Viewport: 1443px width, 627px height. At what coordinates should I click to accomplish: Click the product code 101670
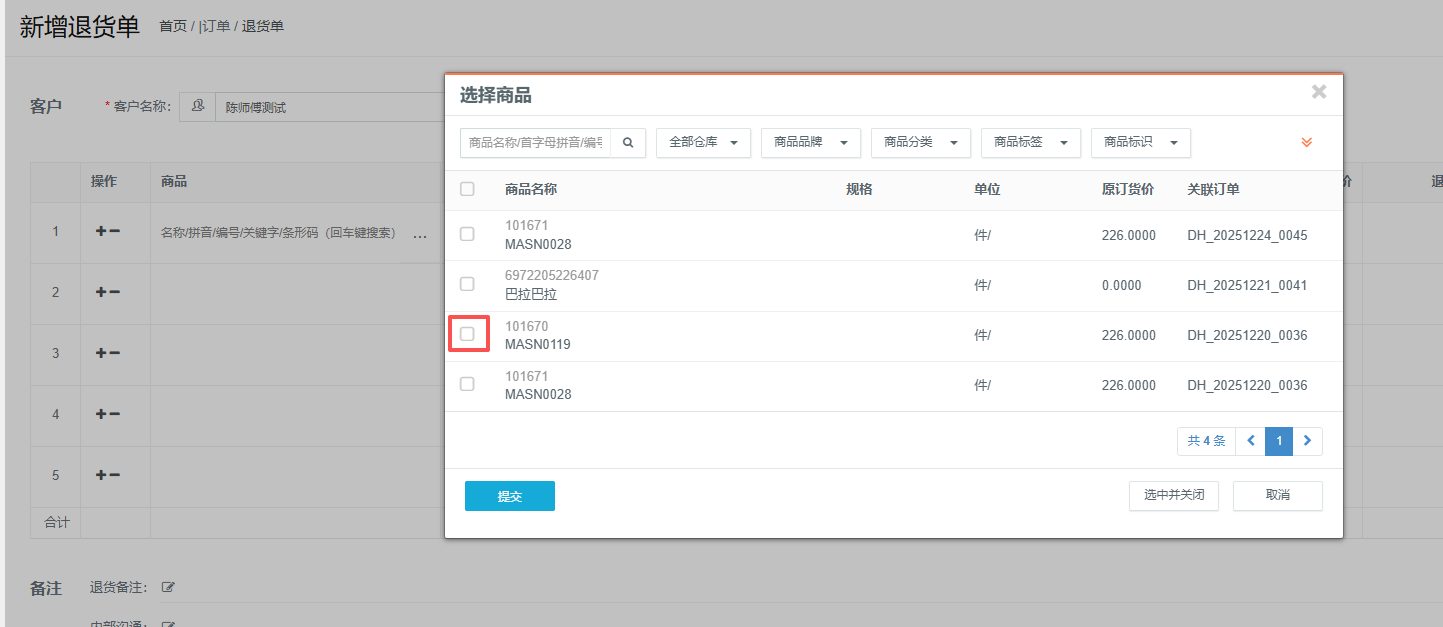[527, 327]
